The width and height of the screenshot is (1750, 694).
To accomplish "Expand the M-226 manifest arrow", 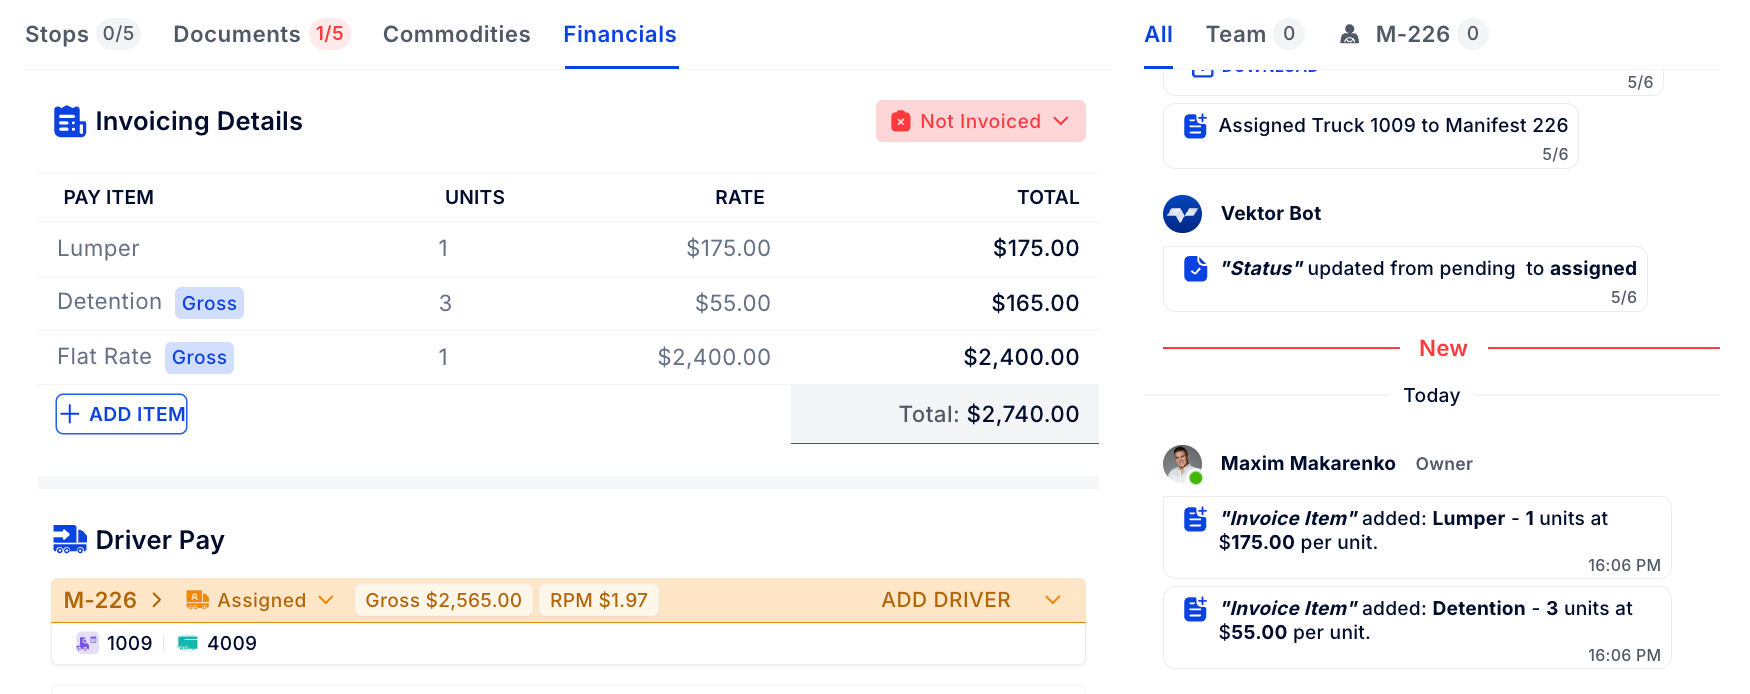I will [157, 600].
